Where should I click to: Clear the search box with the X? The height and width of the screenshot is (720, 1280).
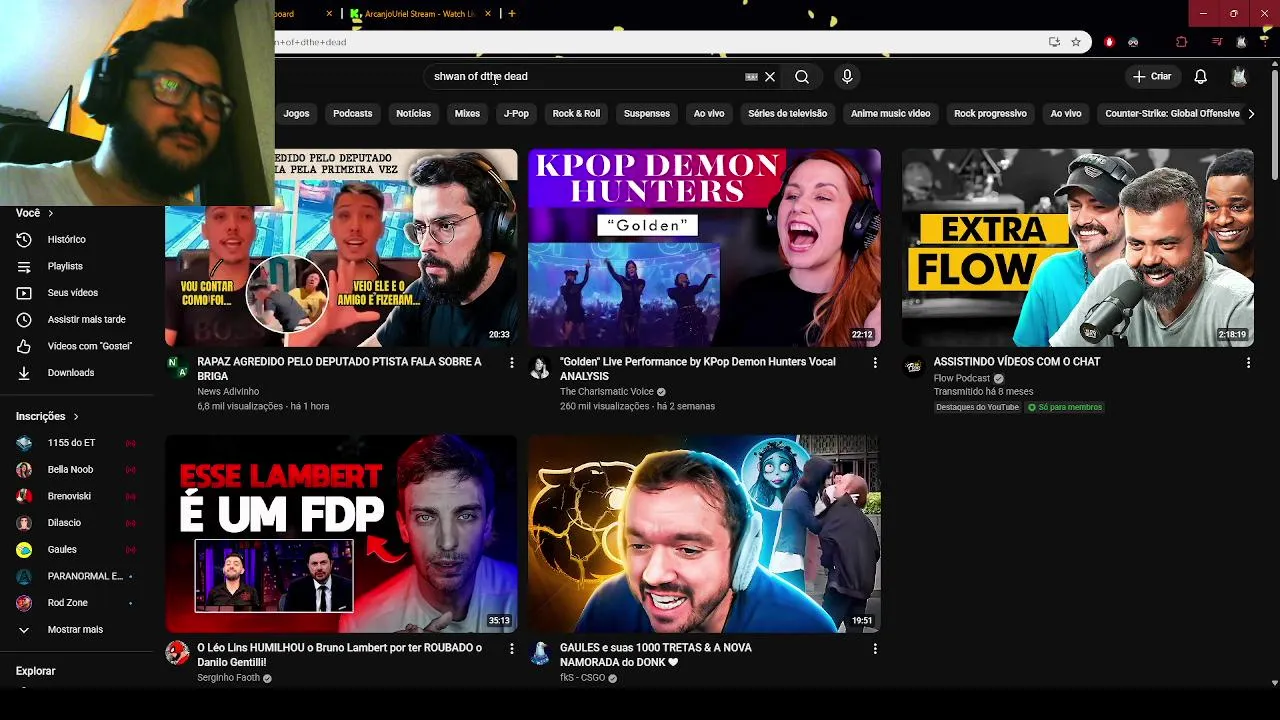tap(770, 77)
